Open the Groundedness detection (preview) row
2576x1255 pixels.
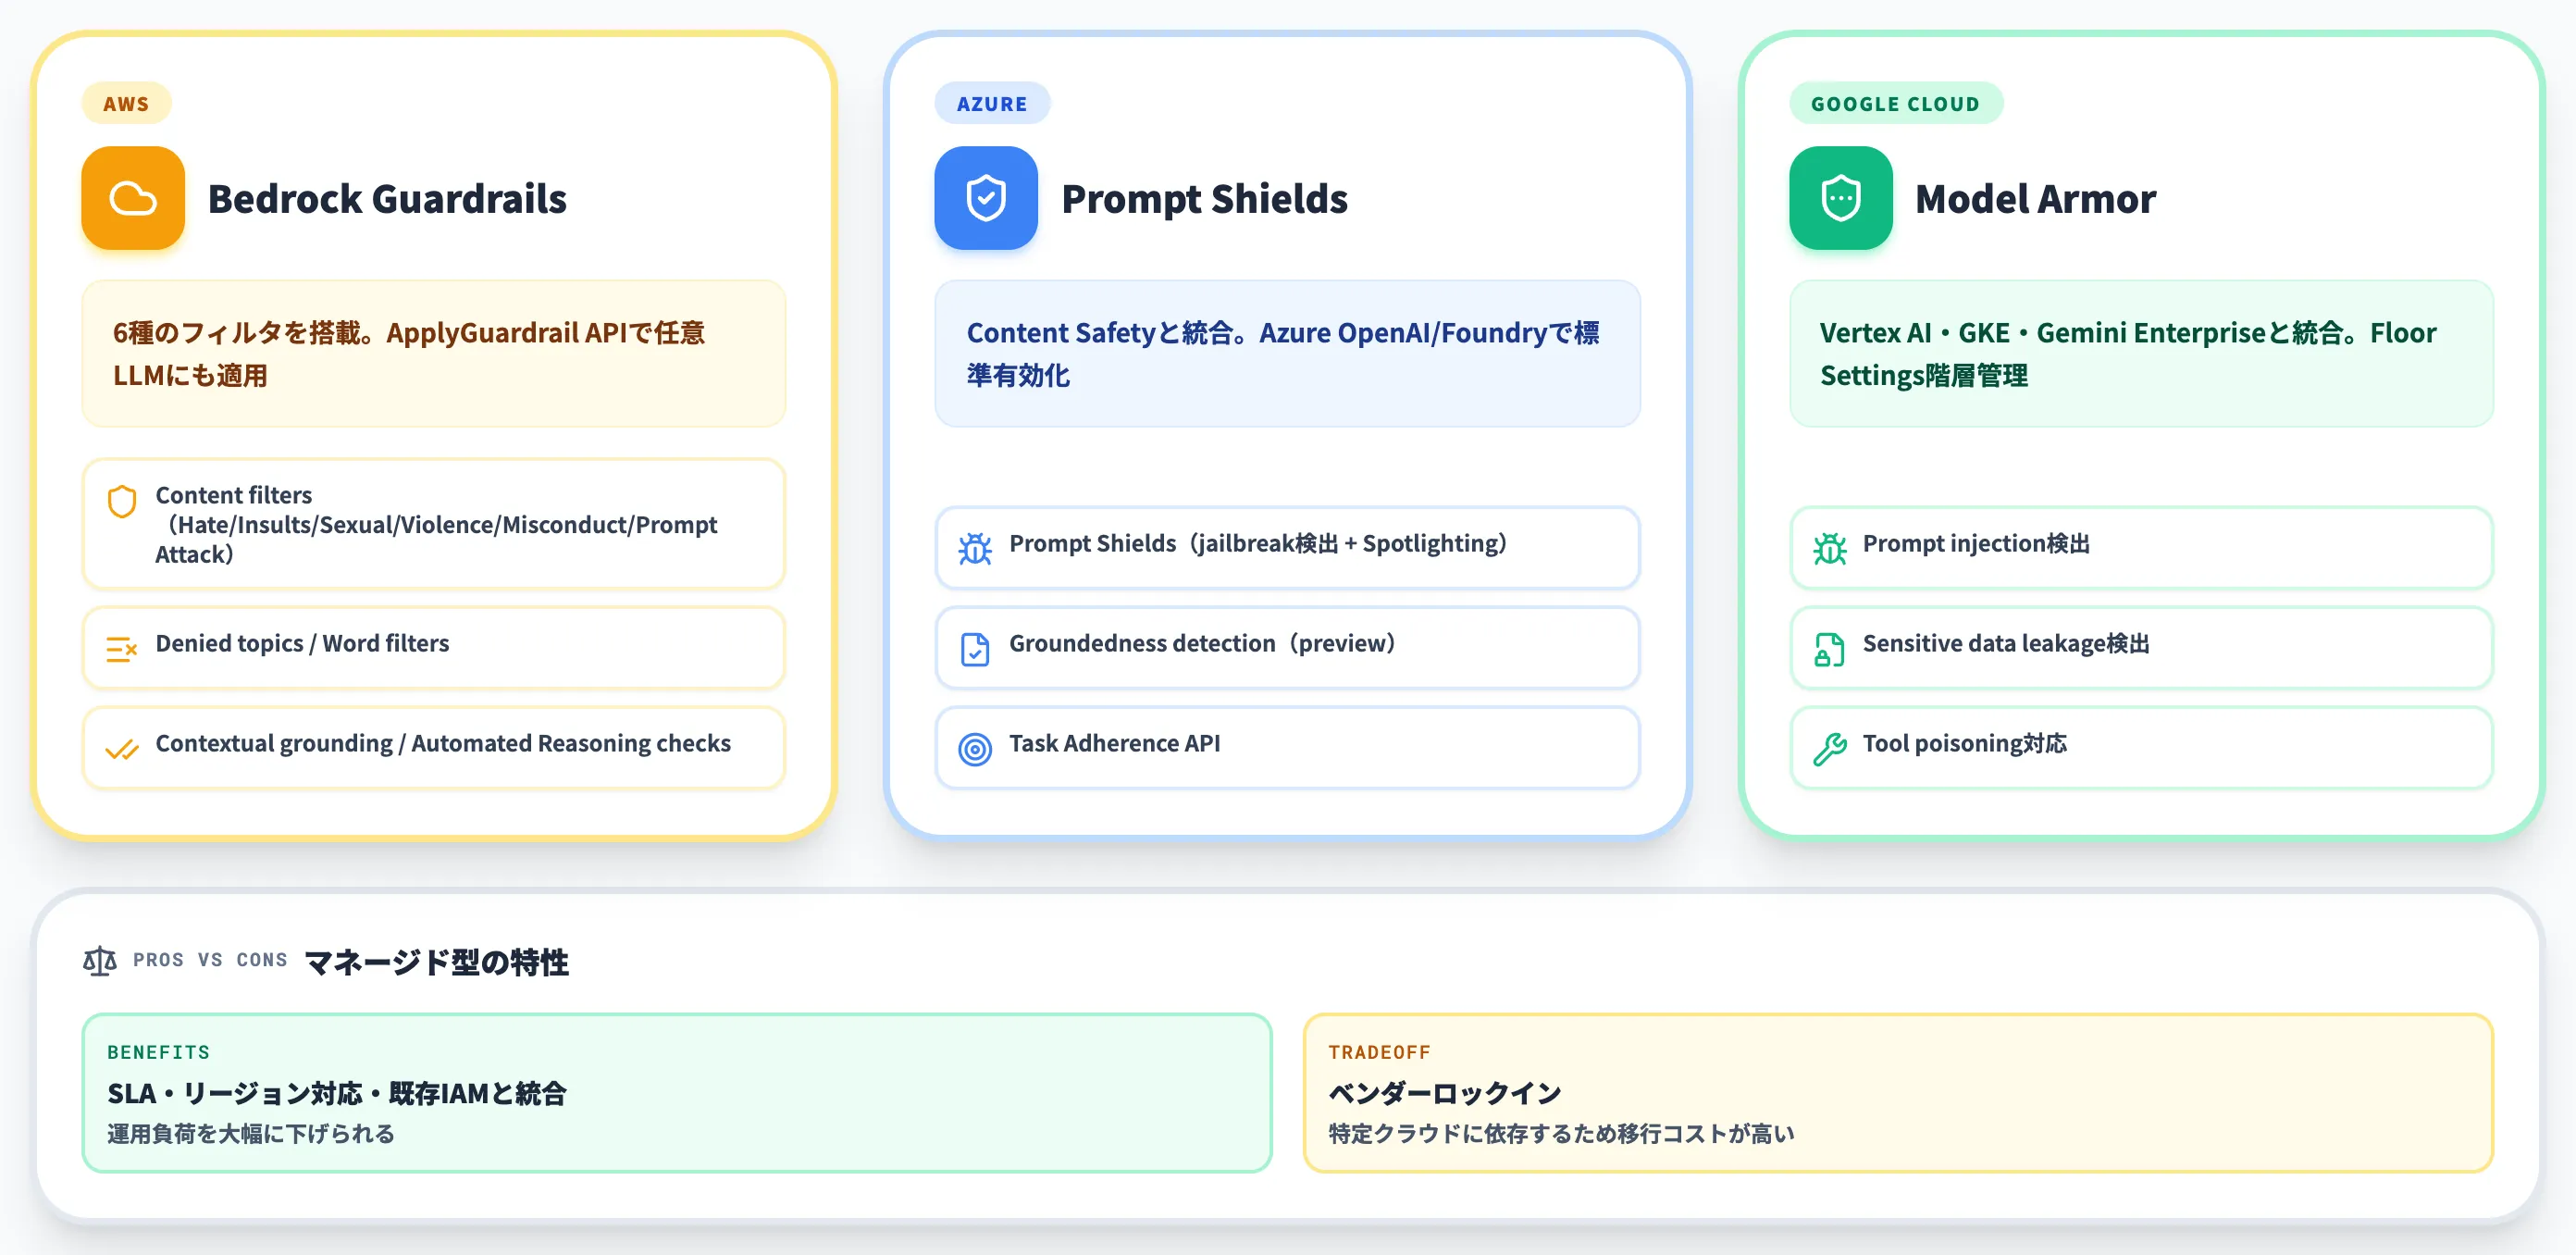pyautogui.click(x=1287, y=648)
